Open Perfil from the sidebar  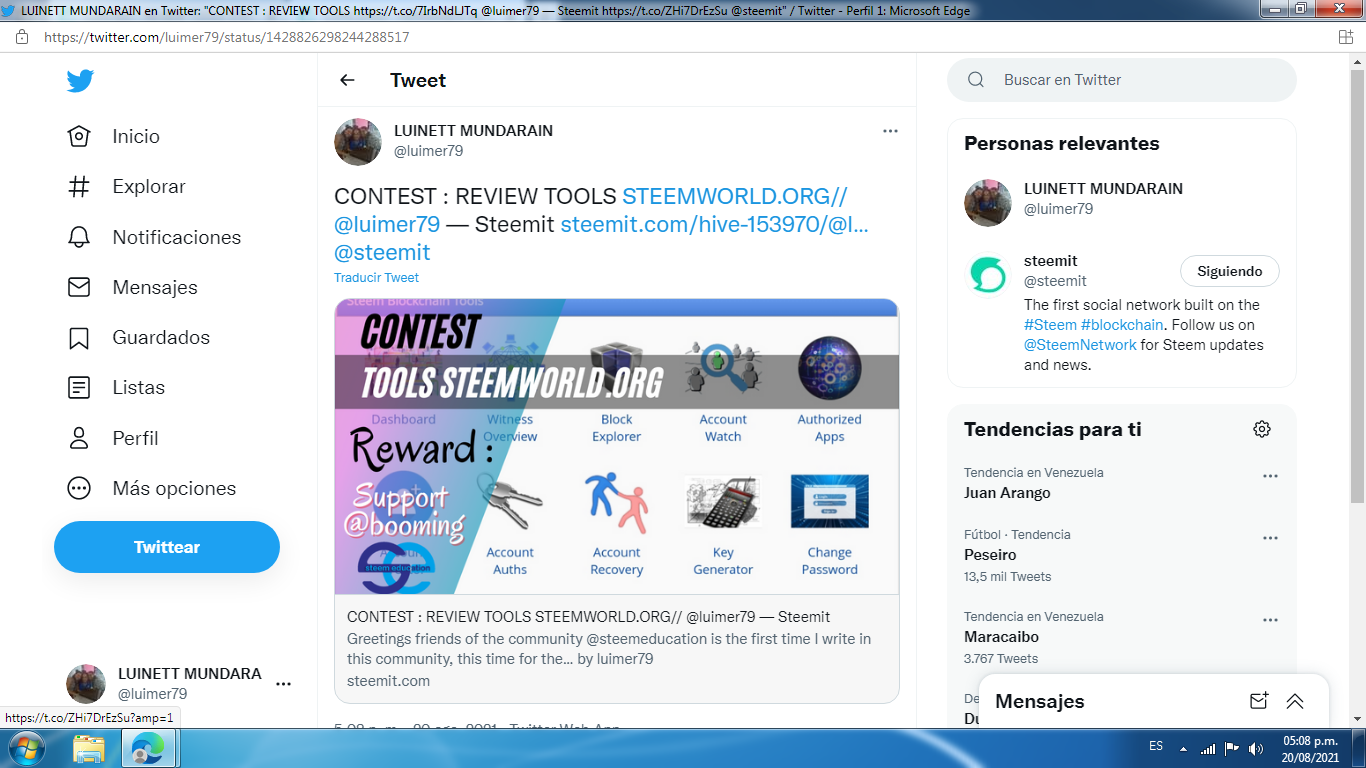click(135, 438)
